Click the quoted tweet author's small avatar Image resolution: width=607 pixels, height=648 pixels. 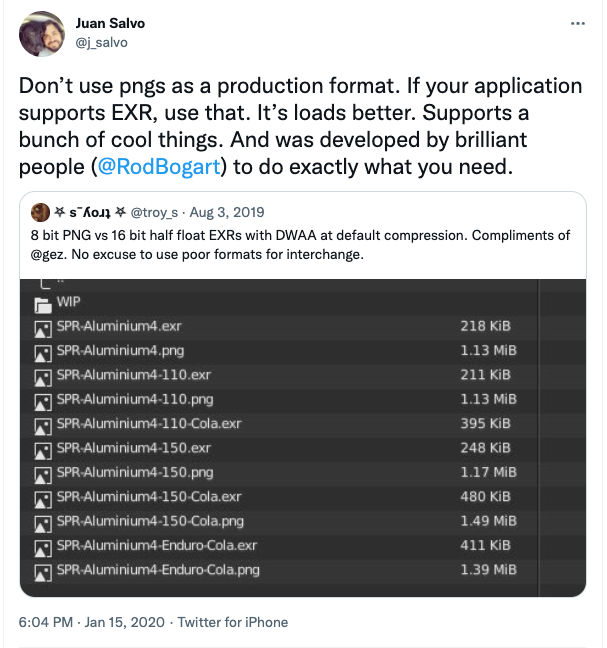coord(41,212)
